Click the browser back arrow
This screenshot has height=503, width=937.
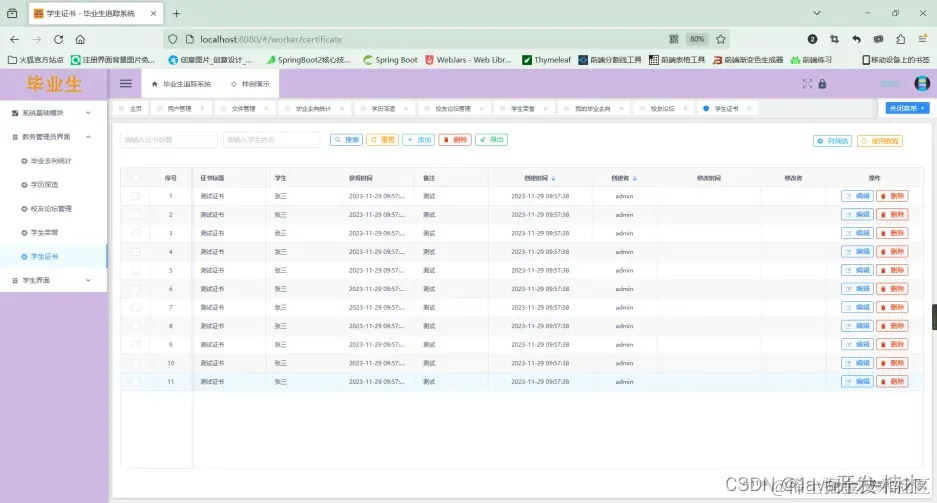point(14,39)
